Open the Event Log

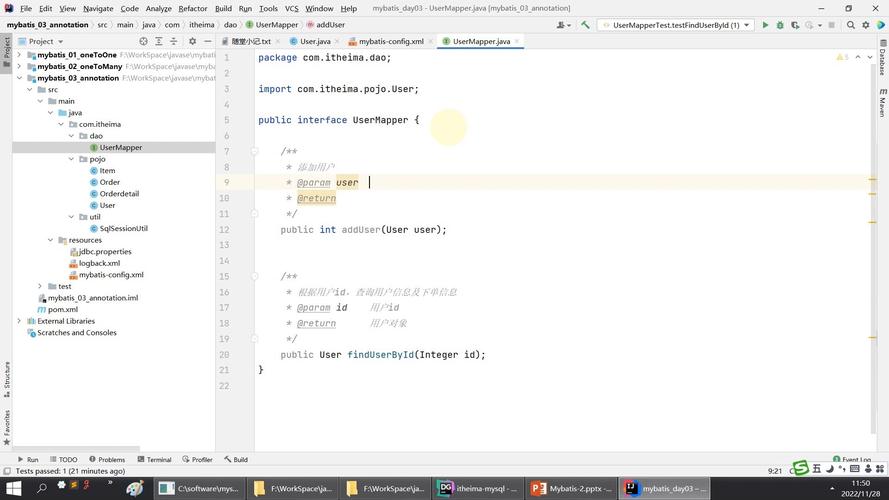coord(851,460)
